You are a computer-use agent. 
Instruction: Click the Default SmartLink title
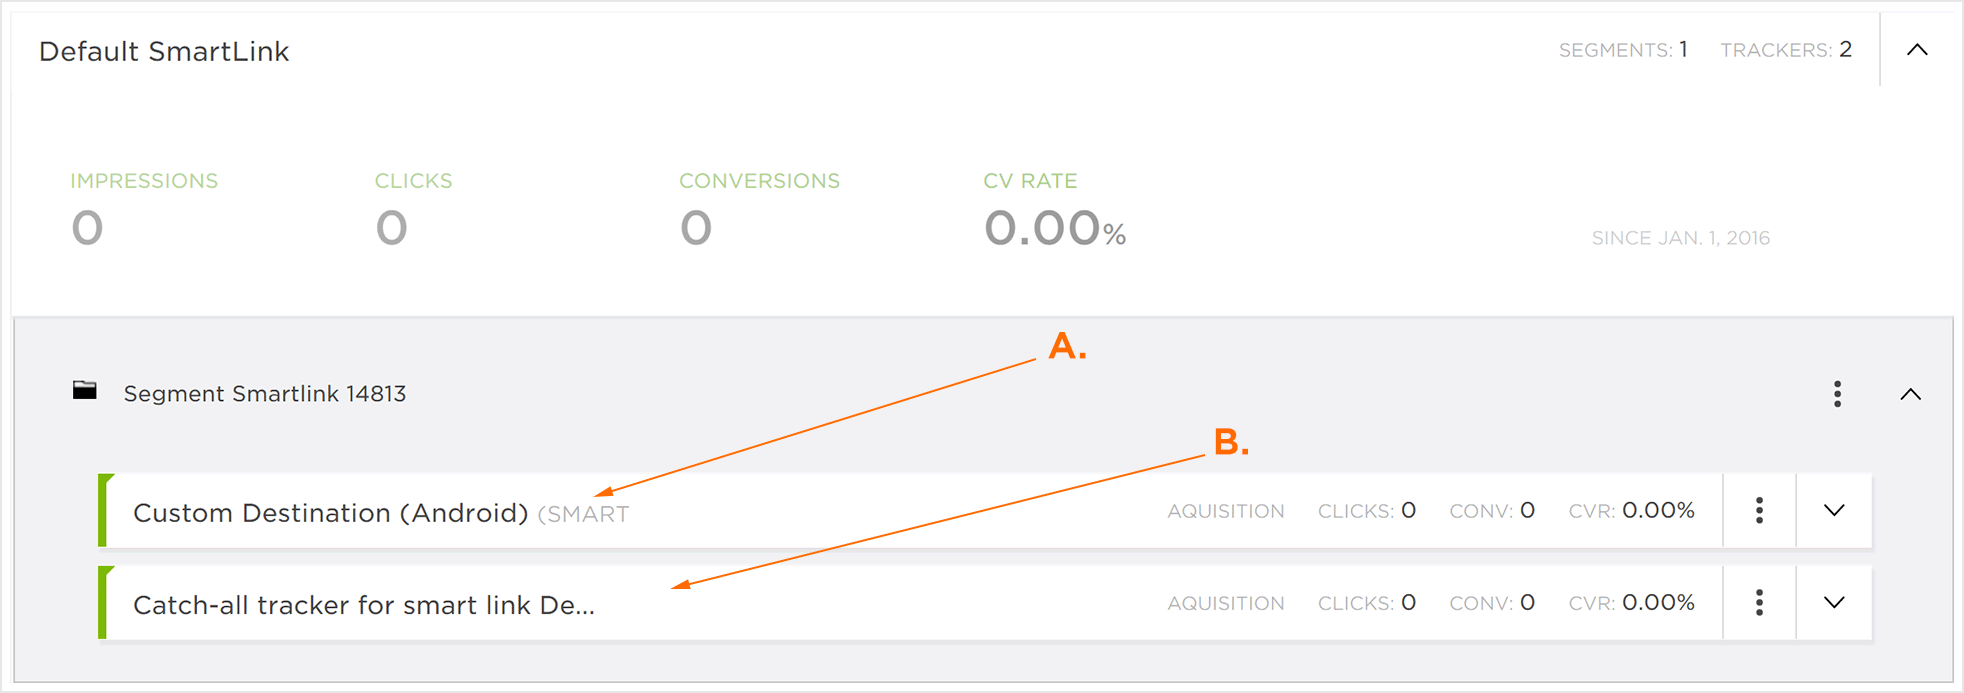pos(164,52)
